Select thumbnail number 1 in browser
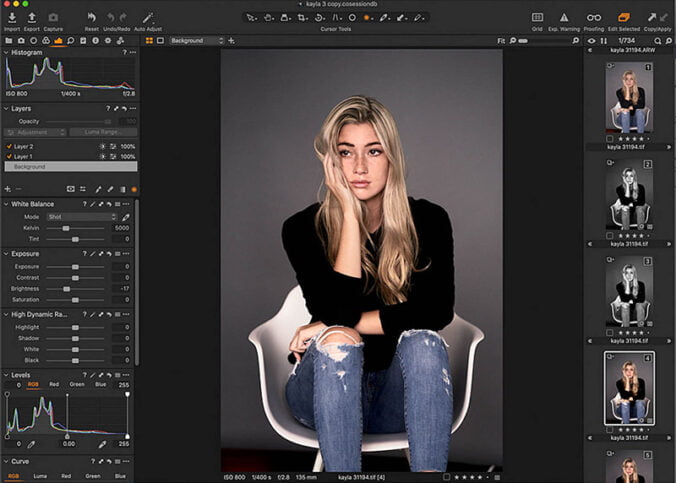The image size is (676, 483). 629,97
